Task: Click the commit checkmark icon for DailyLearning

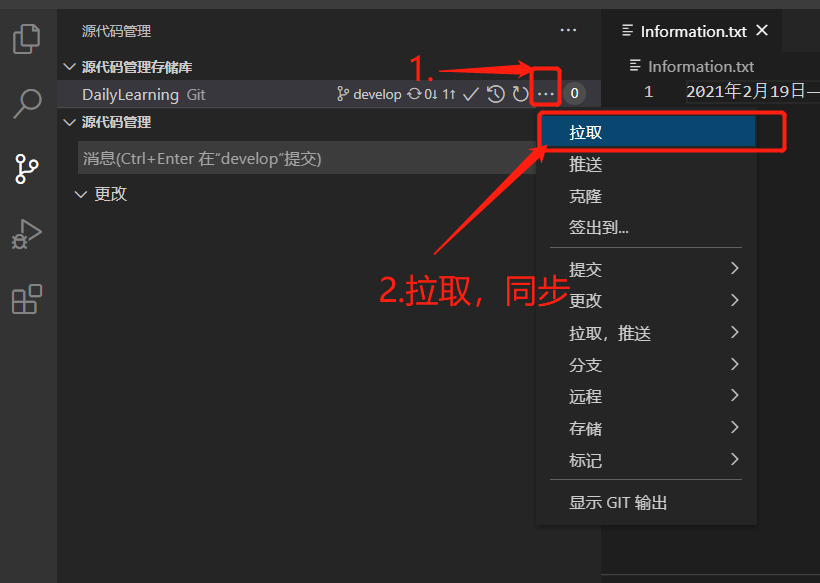Action: [x=471, y=94]
